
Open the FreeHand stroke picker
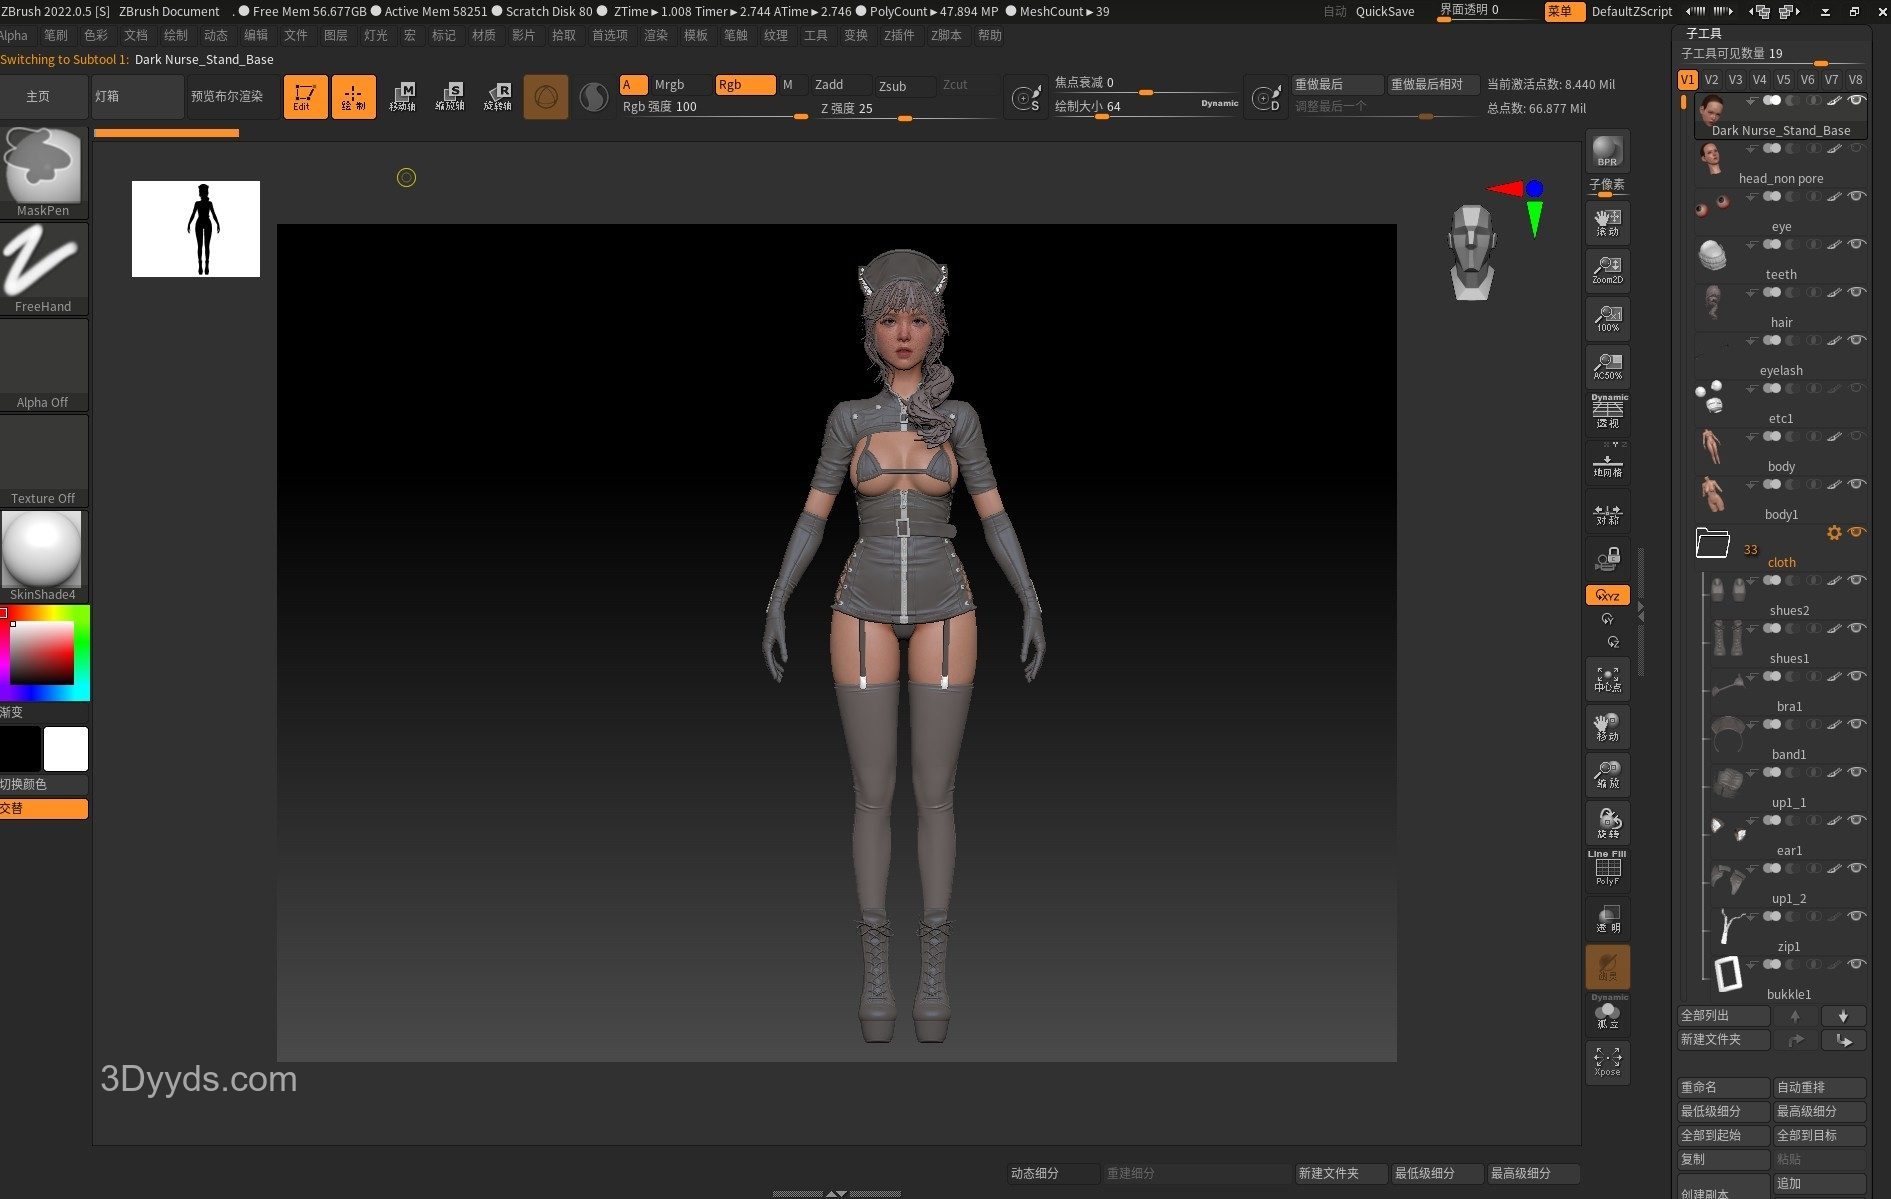click(x=43, y=265)
